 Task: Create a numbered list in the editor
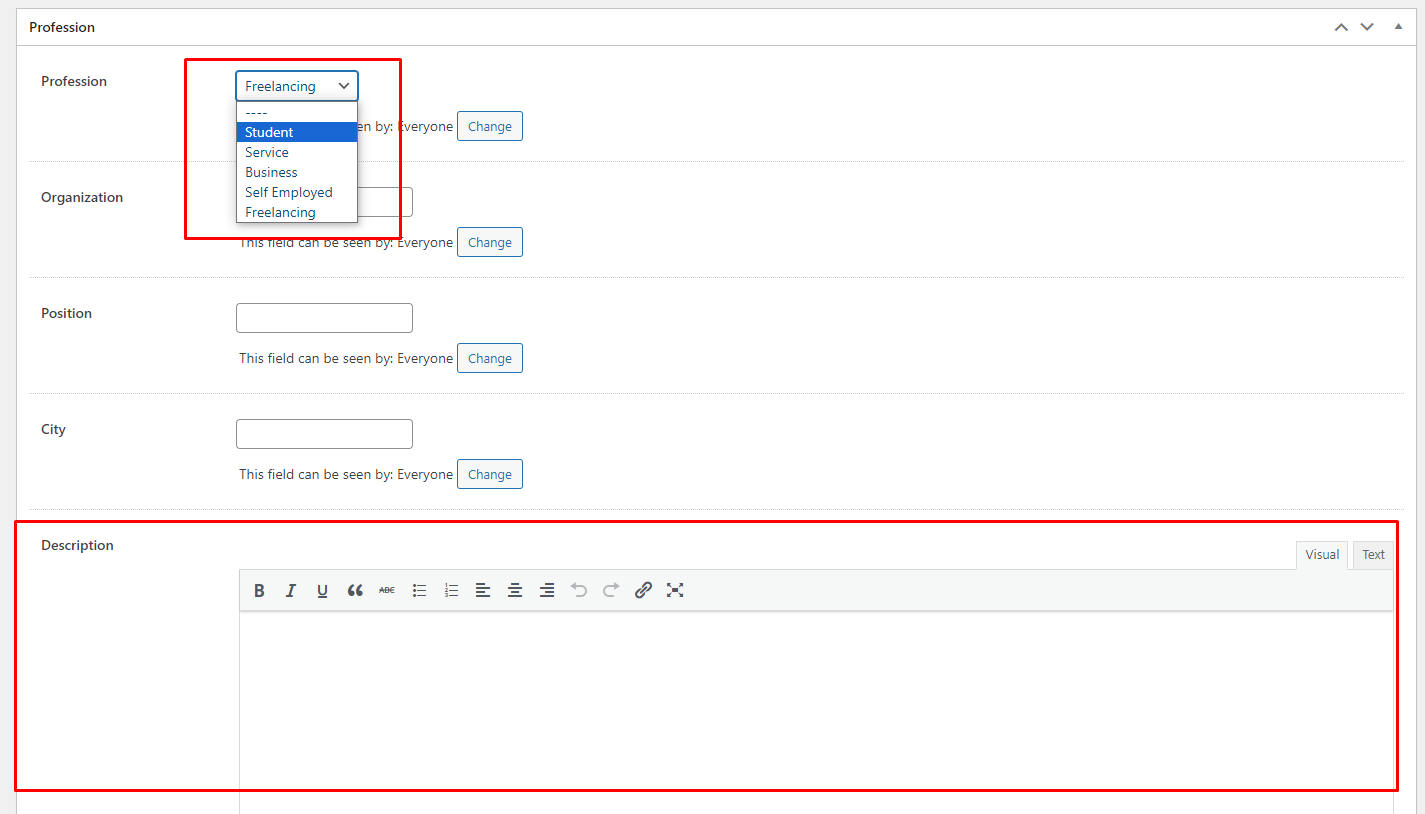[451, 590]
